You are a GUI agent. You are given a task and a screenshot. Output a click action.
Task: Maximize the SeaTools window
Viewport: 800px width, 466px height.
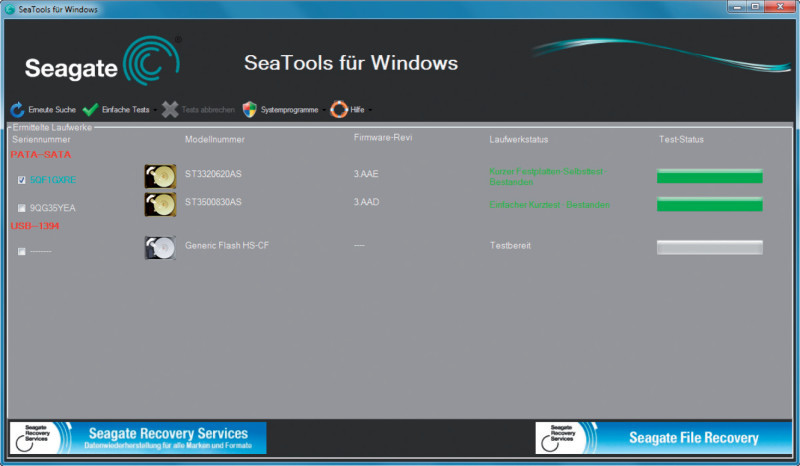(x=755, y=7)
